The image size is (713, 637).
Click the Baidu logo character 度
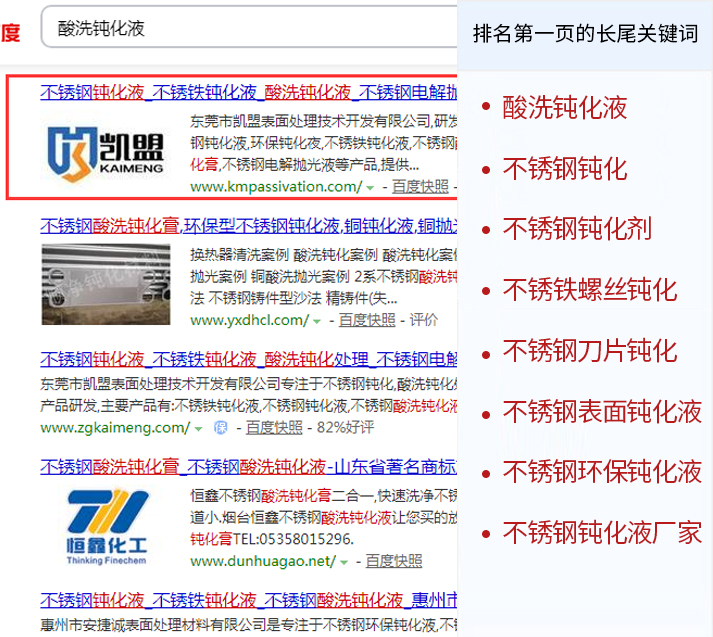tap(10, 33)
